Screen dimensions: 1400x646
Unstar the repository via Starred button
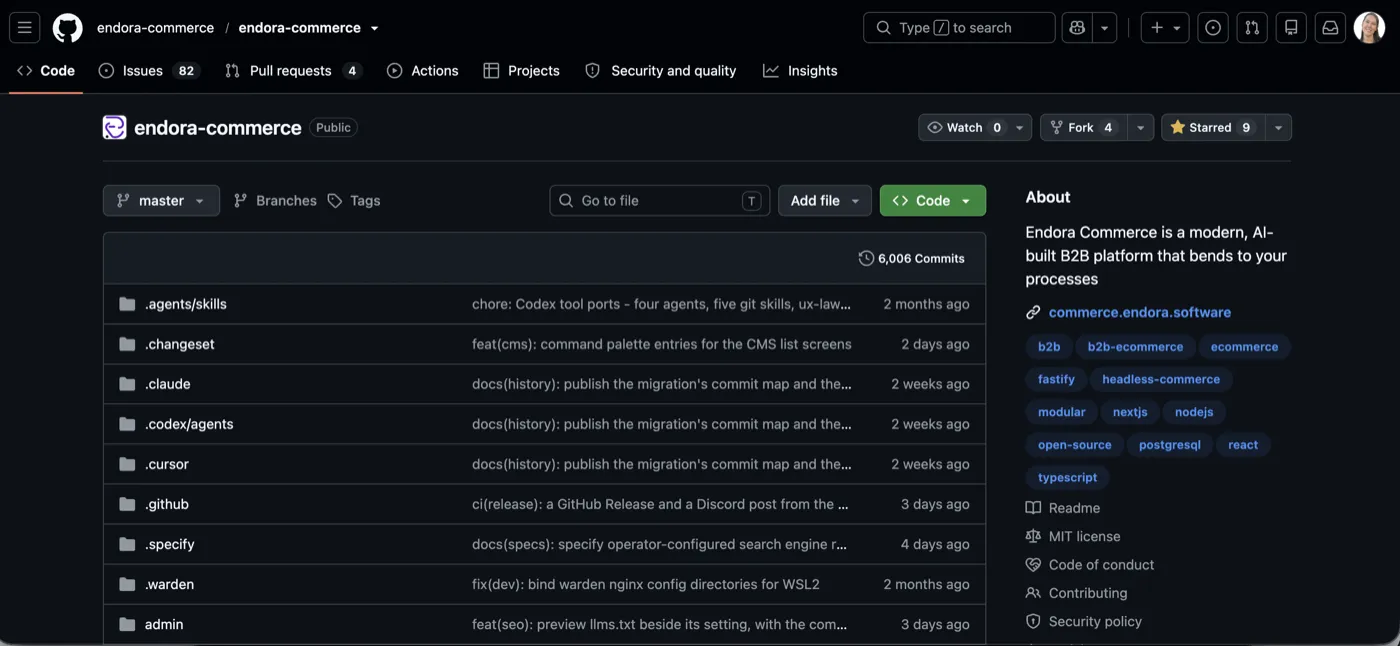1213,127
